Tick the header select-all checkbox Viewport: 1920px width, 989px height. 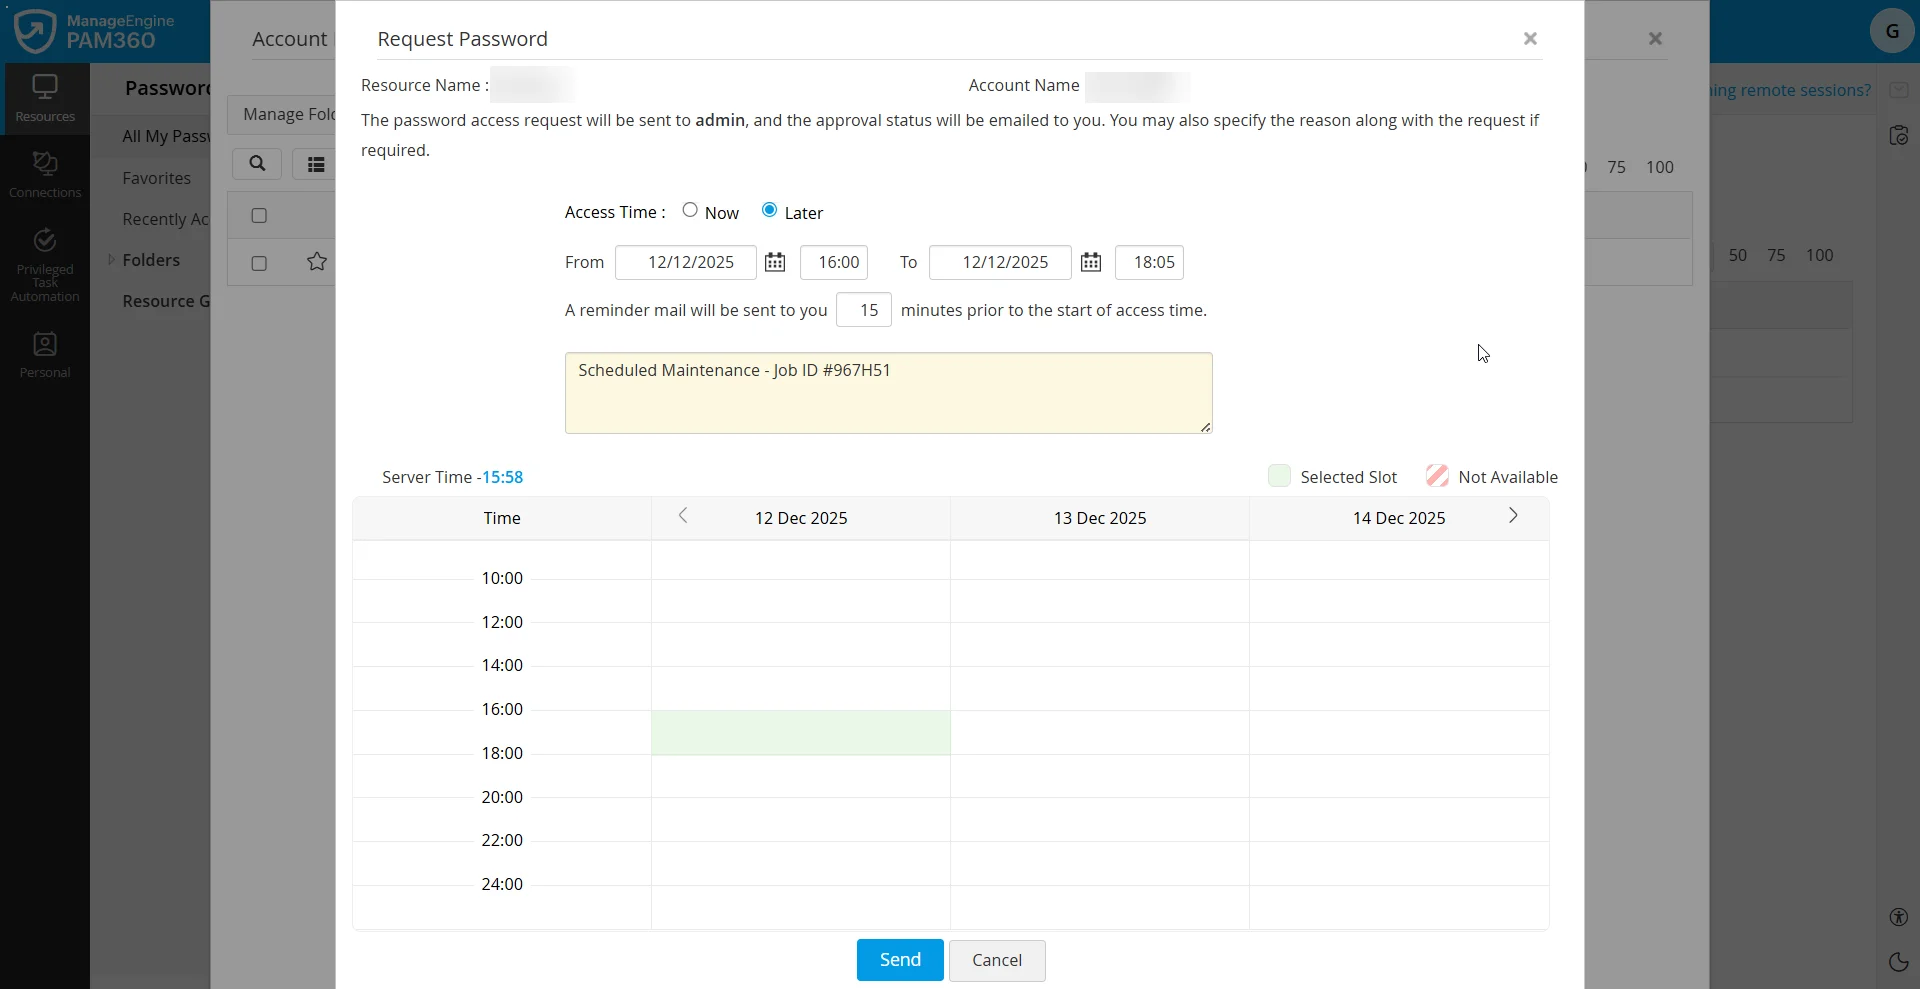pyautogui.click(x=259, y=216)
